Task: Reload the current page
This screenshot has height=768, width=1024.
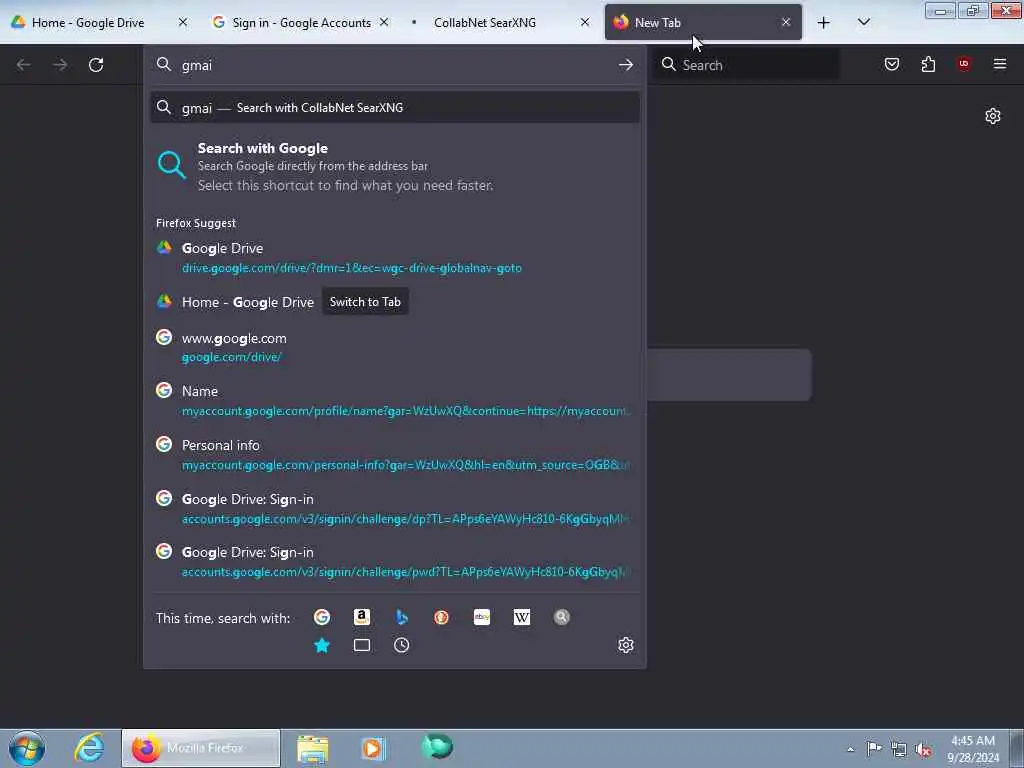Action: [96, 65]
